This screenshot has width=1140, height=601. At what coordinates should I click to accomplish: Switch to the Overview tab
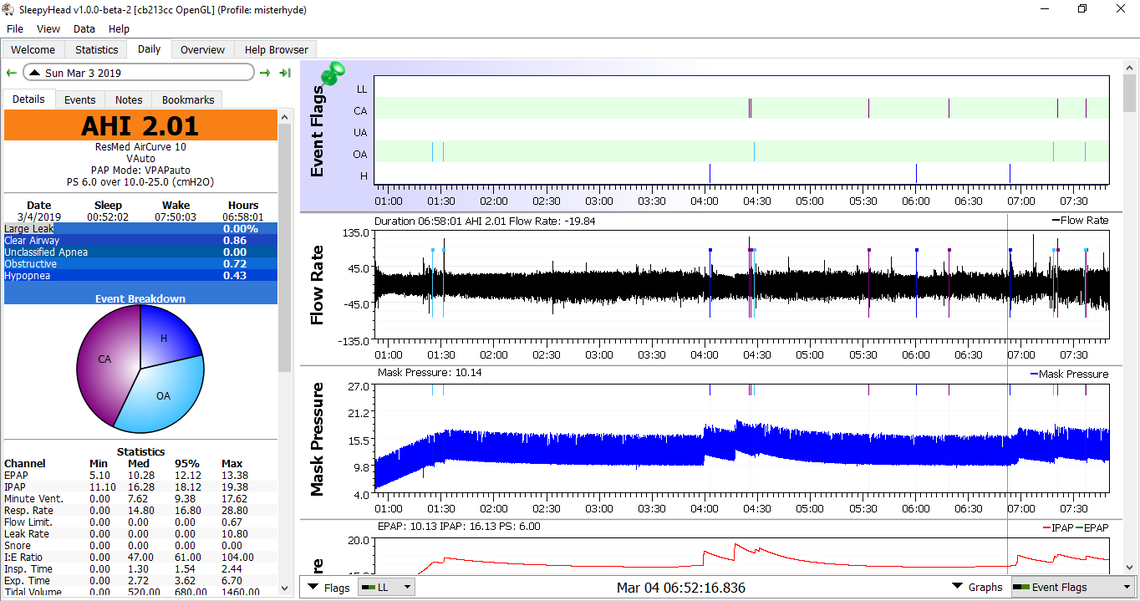click(x=202, y=49)
